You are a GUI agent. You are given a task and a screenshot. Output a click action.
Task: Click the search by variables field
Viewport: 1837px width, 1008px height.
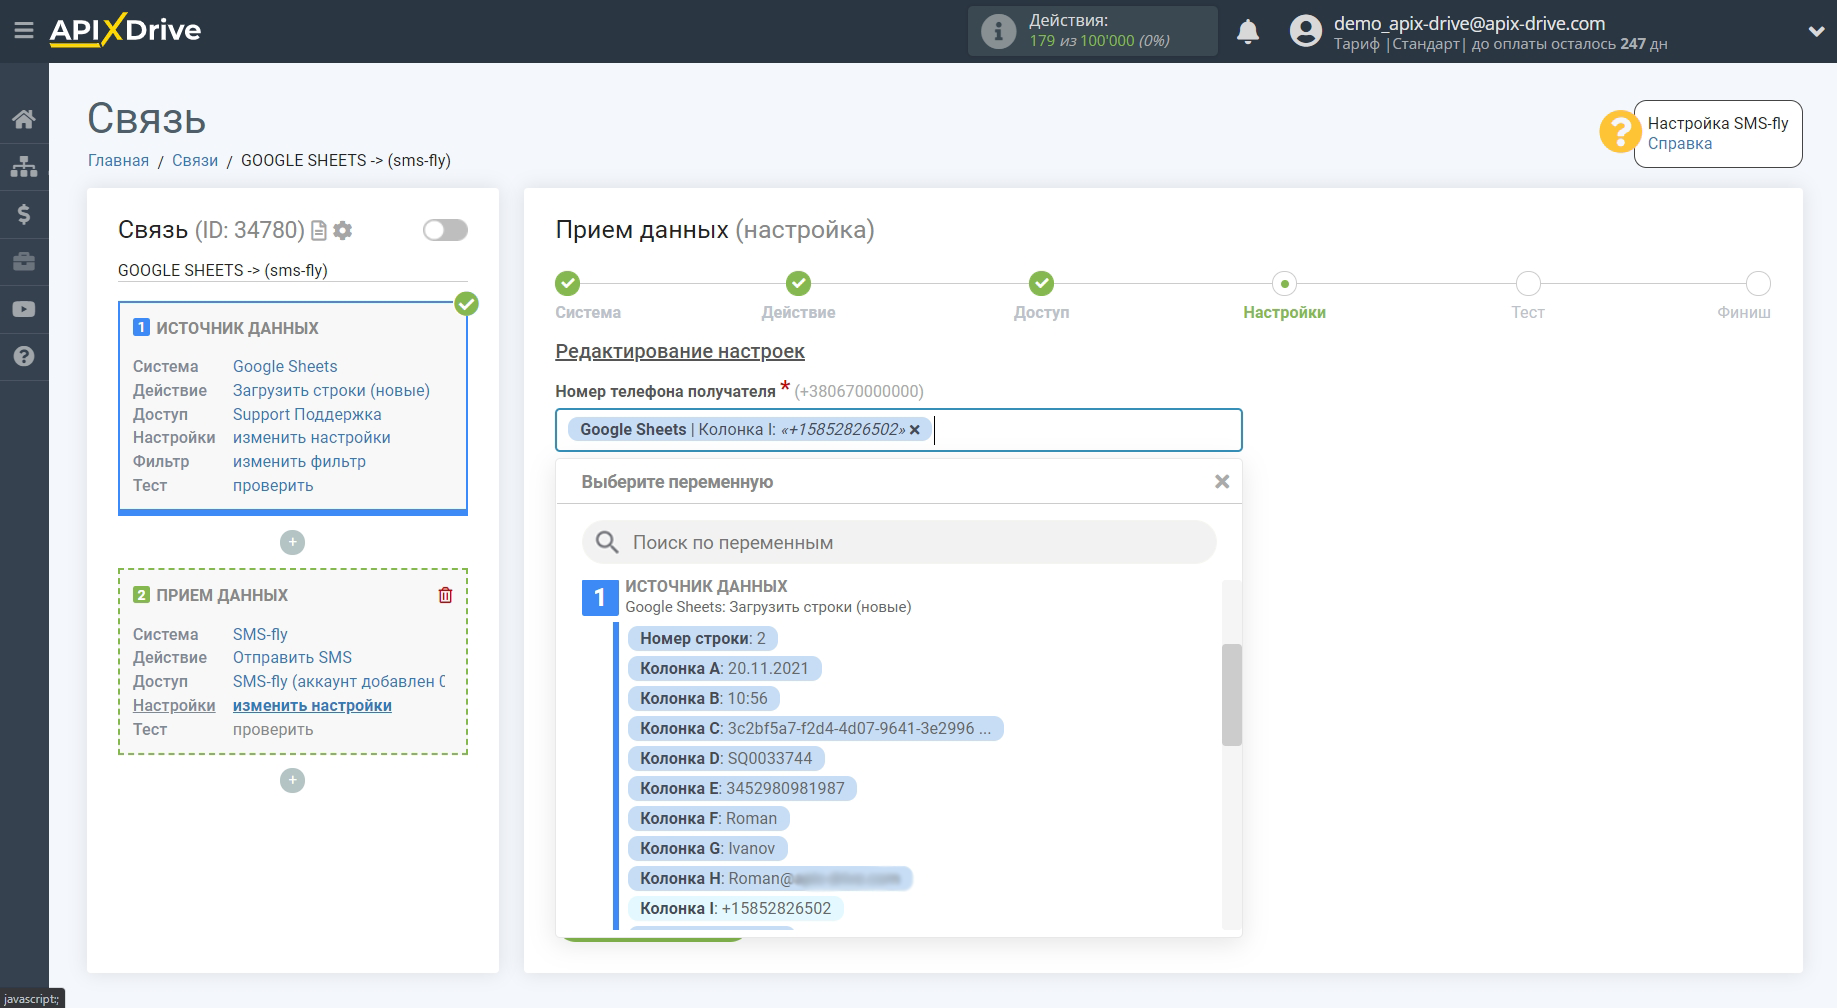point(899,542)
